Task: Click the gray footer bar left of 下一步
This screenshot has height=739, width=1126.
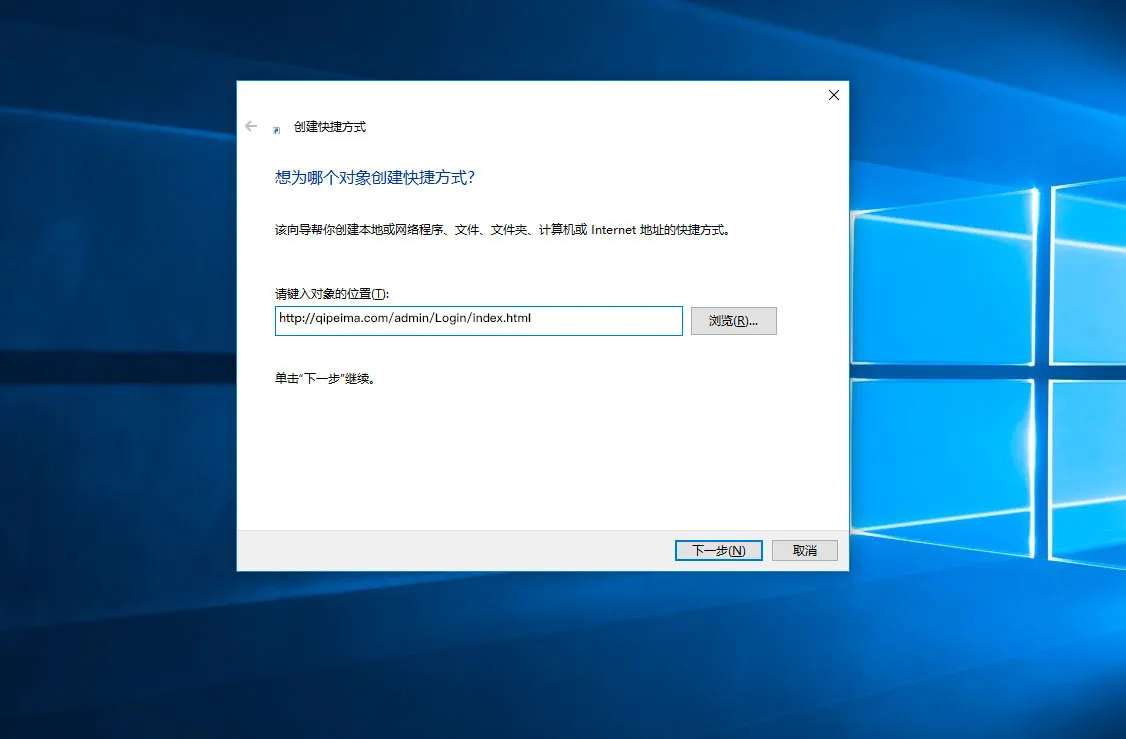Action: [x=450, y=551]
